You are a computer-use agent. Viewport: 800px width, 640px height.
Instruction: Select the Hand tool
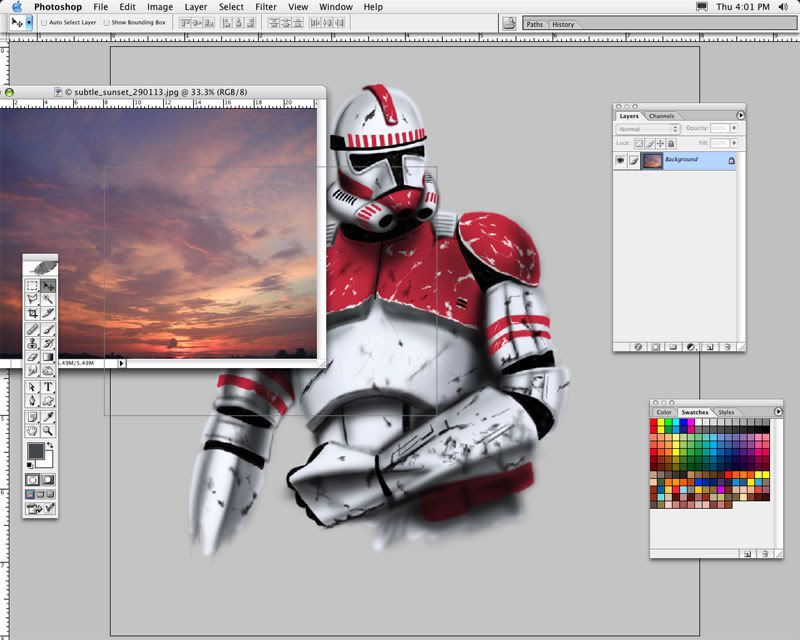coord(32,431)
